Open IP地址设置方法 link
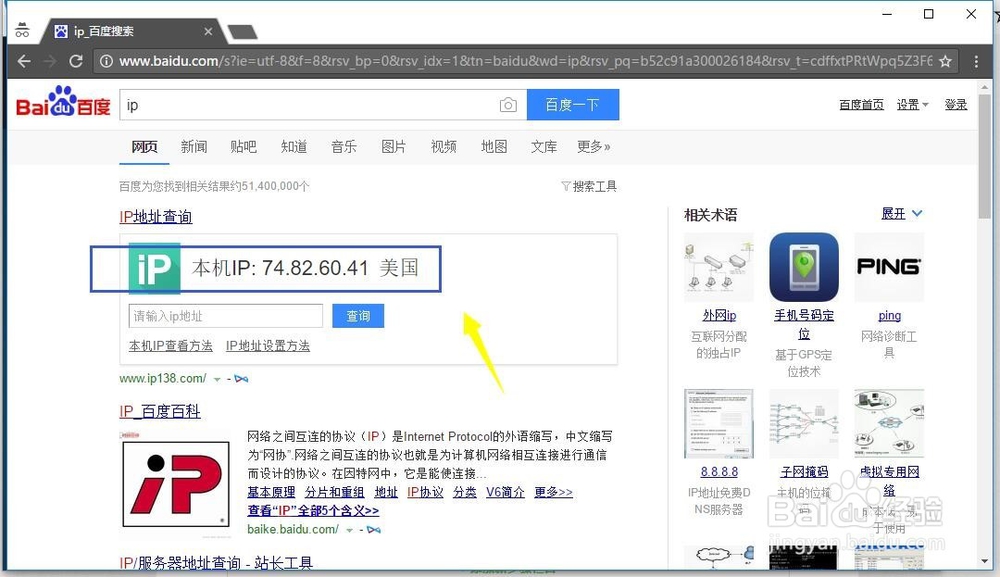The image size is (1000, 577). pos(268,346)
